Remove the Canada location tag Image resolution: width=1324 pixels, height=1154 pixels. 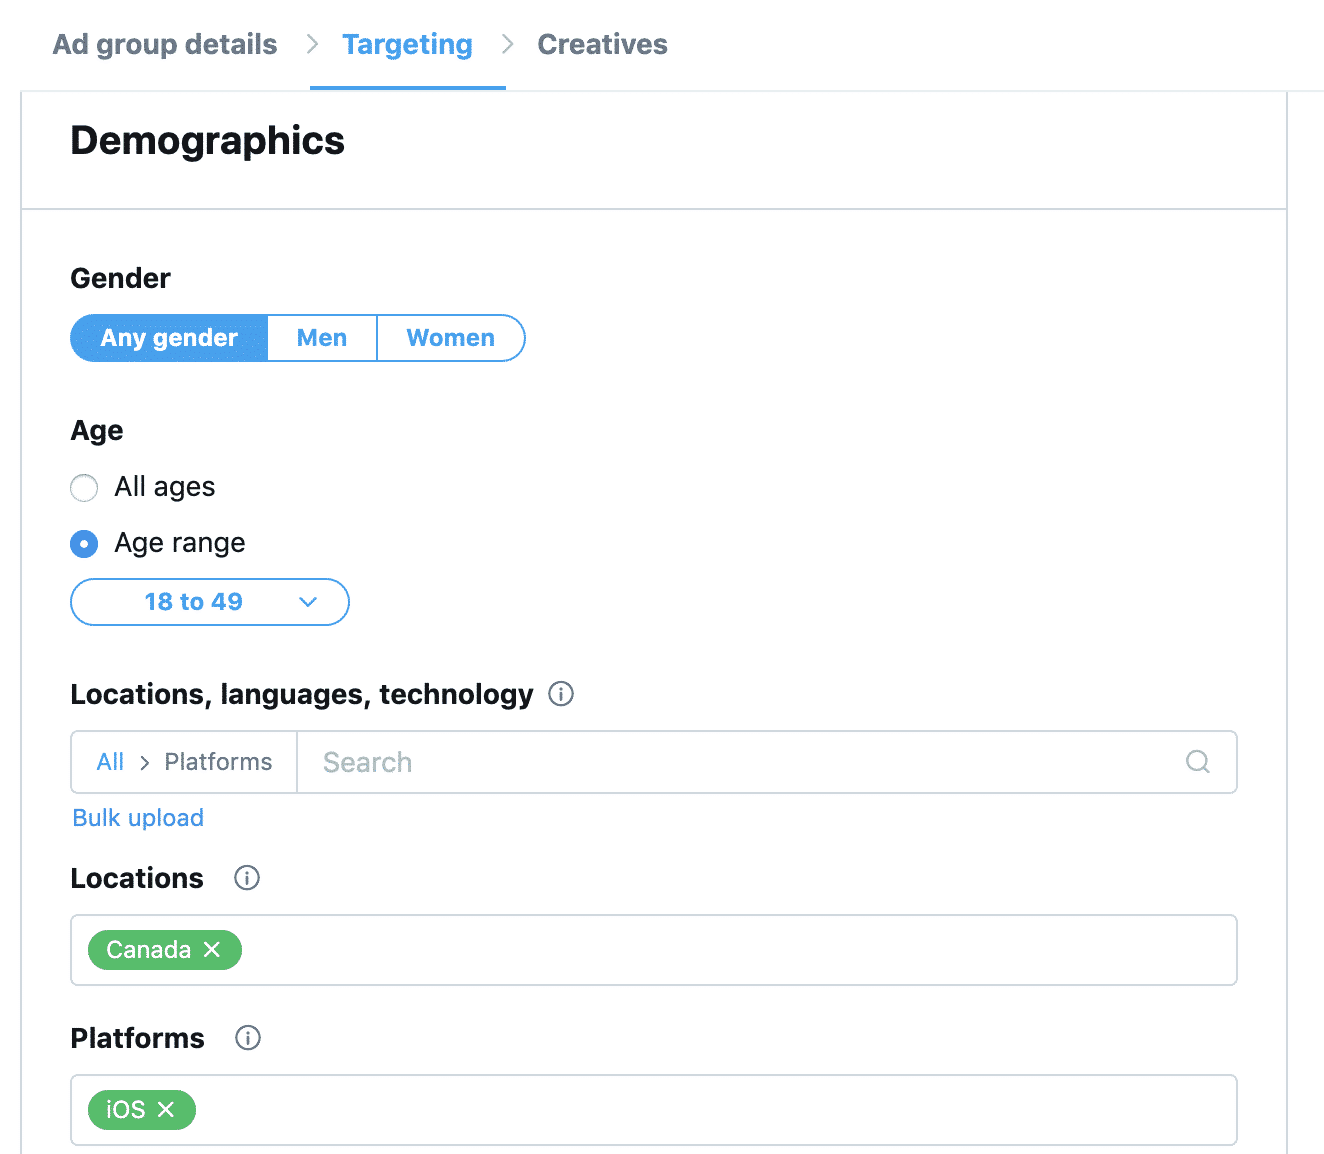pyautogui.click(x=211, y=950)
